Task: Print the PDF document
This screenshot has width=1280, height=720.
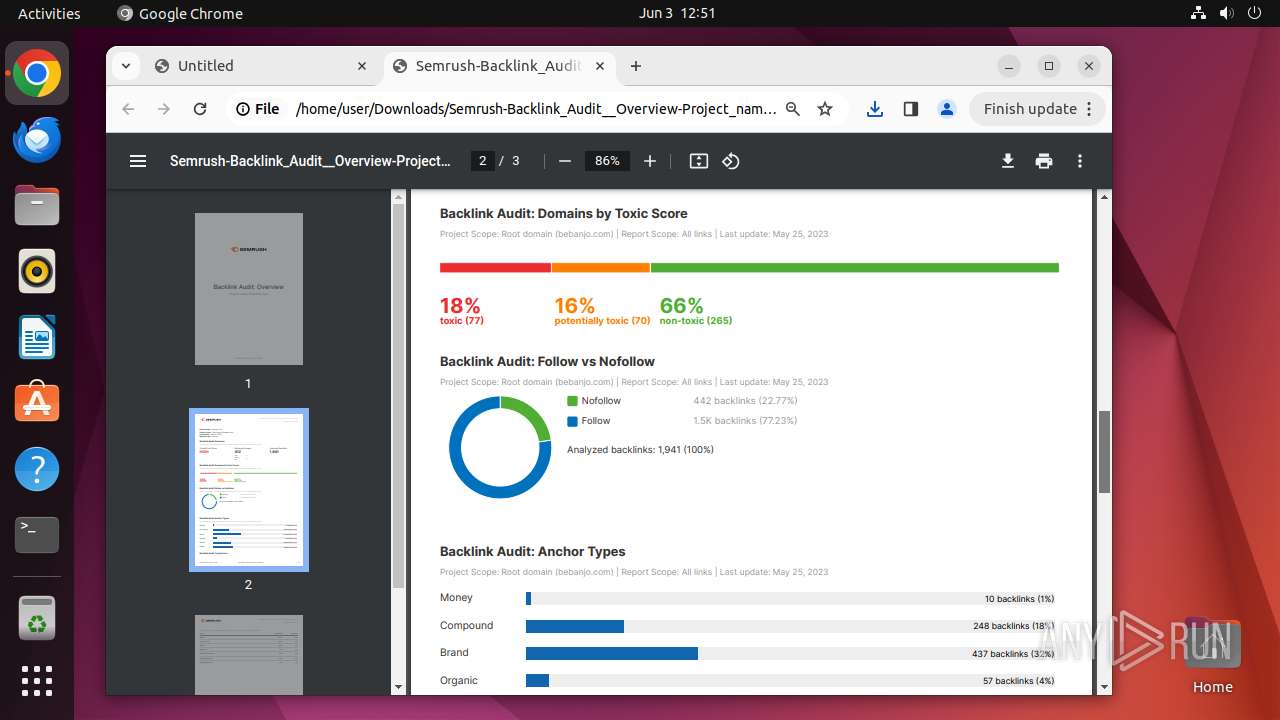Action: pos(1044,161)
